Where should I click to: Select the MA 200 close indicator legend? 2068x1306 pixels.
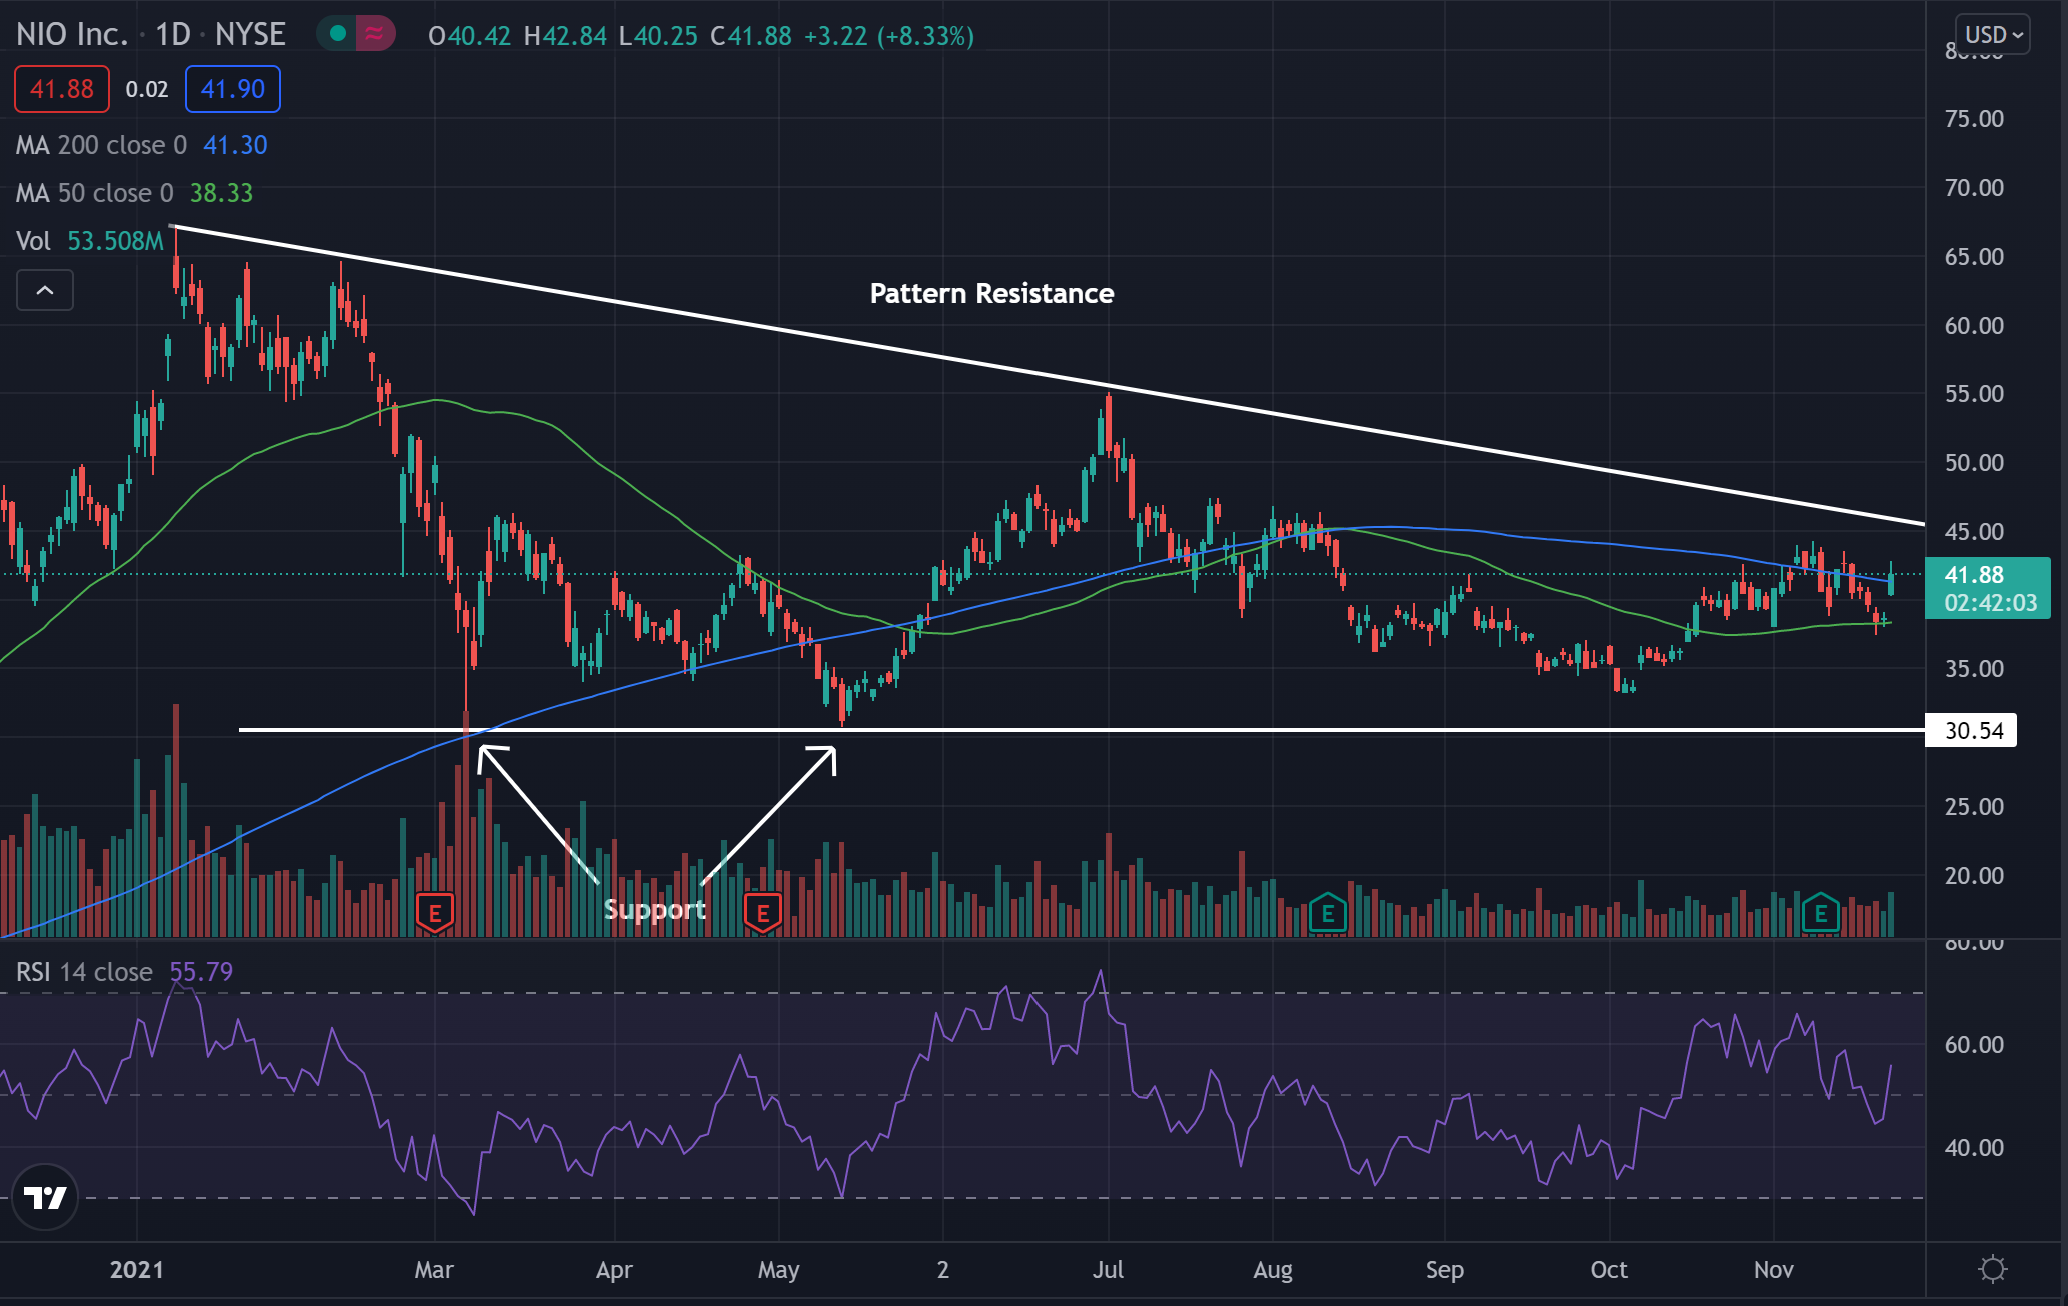(101, 145)
